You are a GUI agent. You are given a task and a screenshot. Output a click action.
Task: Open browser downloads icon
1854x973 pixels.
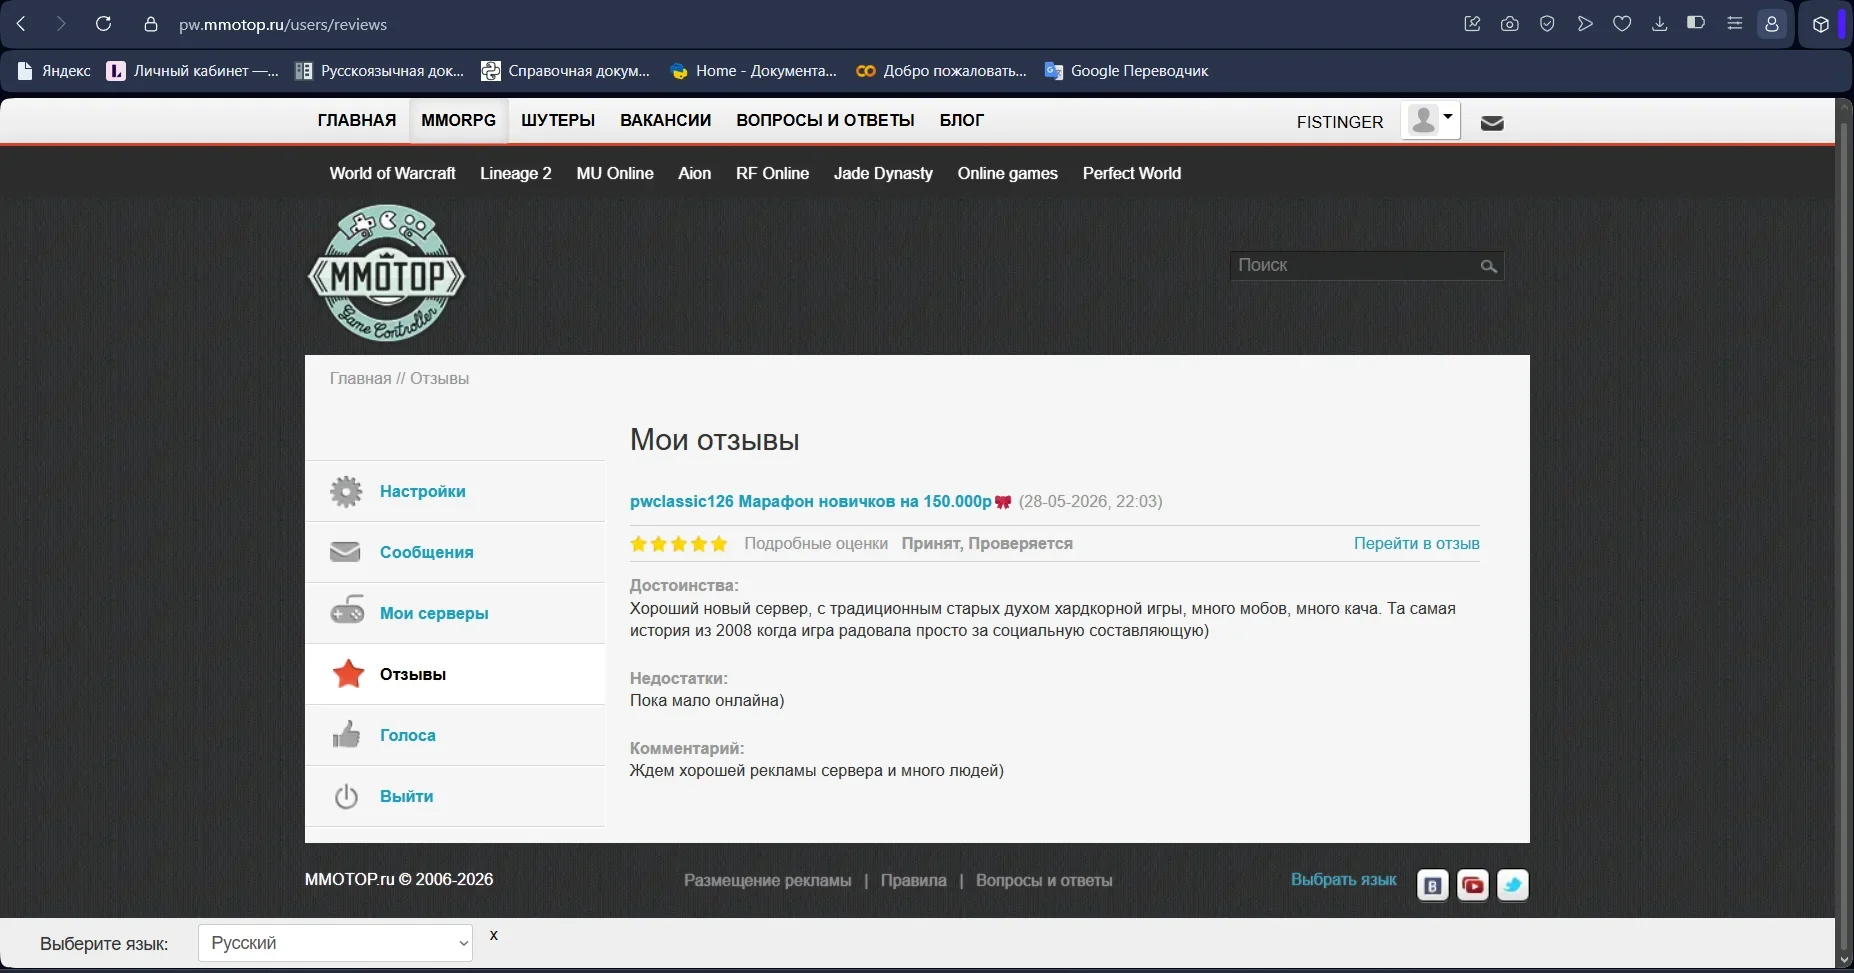click(1660, 24)
